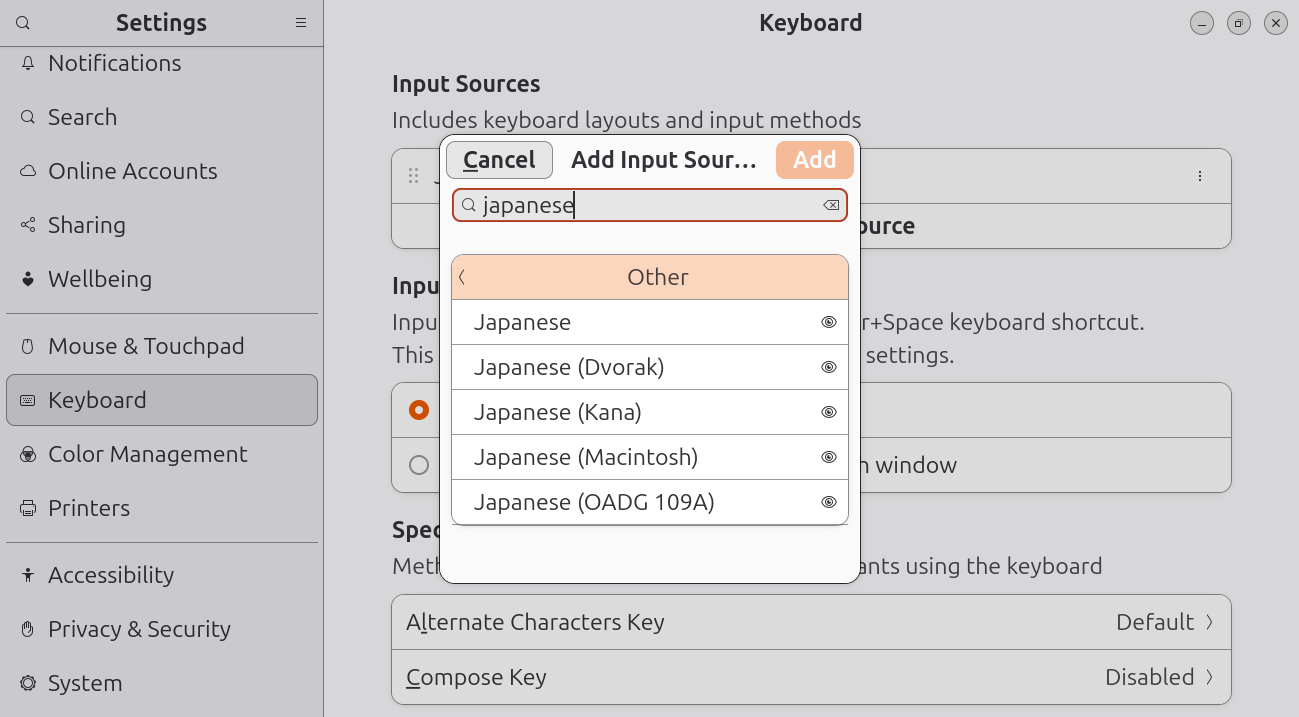Open Printers settings
The width and height of the screenshot is (1299, 717).
[162, 508]
